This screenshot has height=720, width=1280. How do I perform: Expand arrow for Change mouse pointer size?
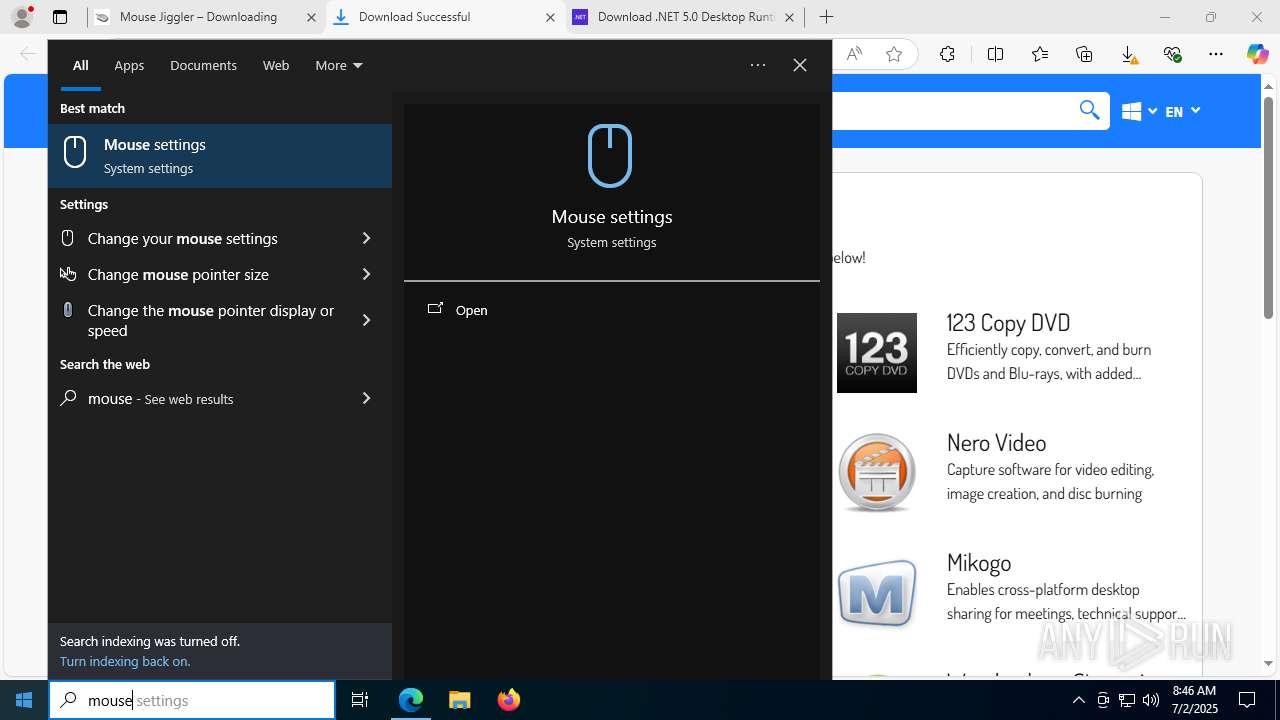pyautogui.click(x=366, y=274)
